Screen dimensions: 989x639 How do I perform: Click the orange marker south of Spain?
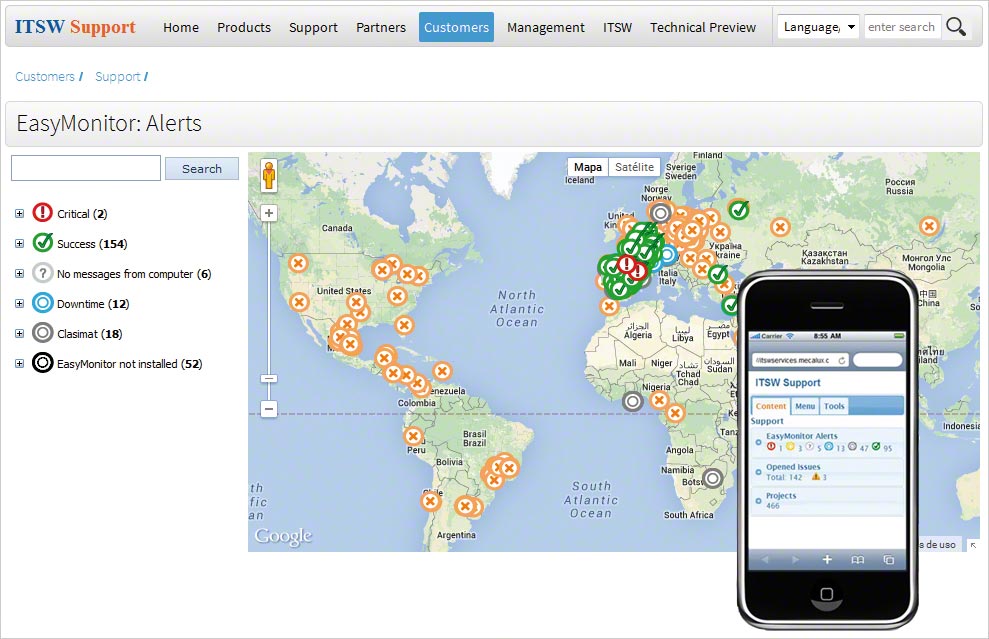[x=609, y=307]
